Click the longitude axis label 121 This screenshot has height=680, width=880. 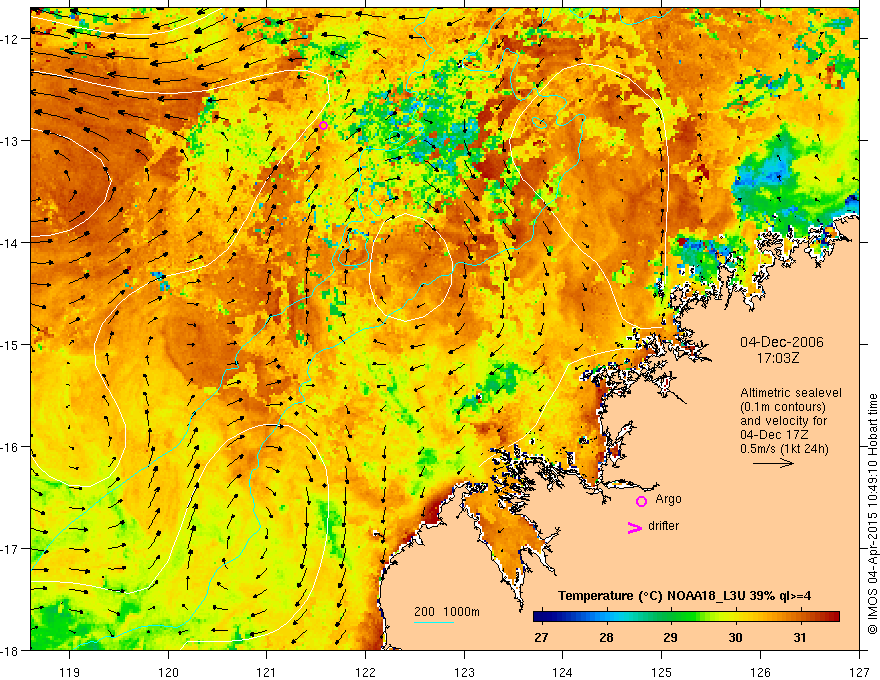click(267, 672)
